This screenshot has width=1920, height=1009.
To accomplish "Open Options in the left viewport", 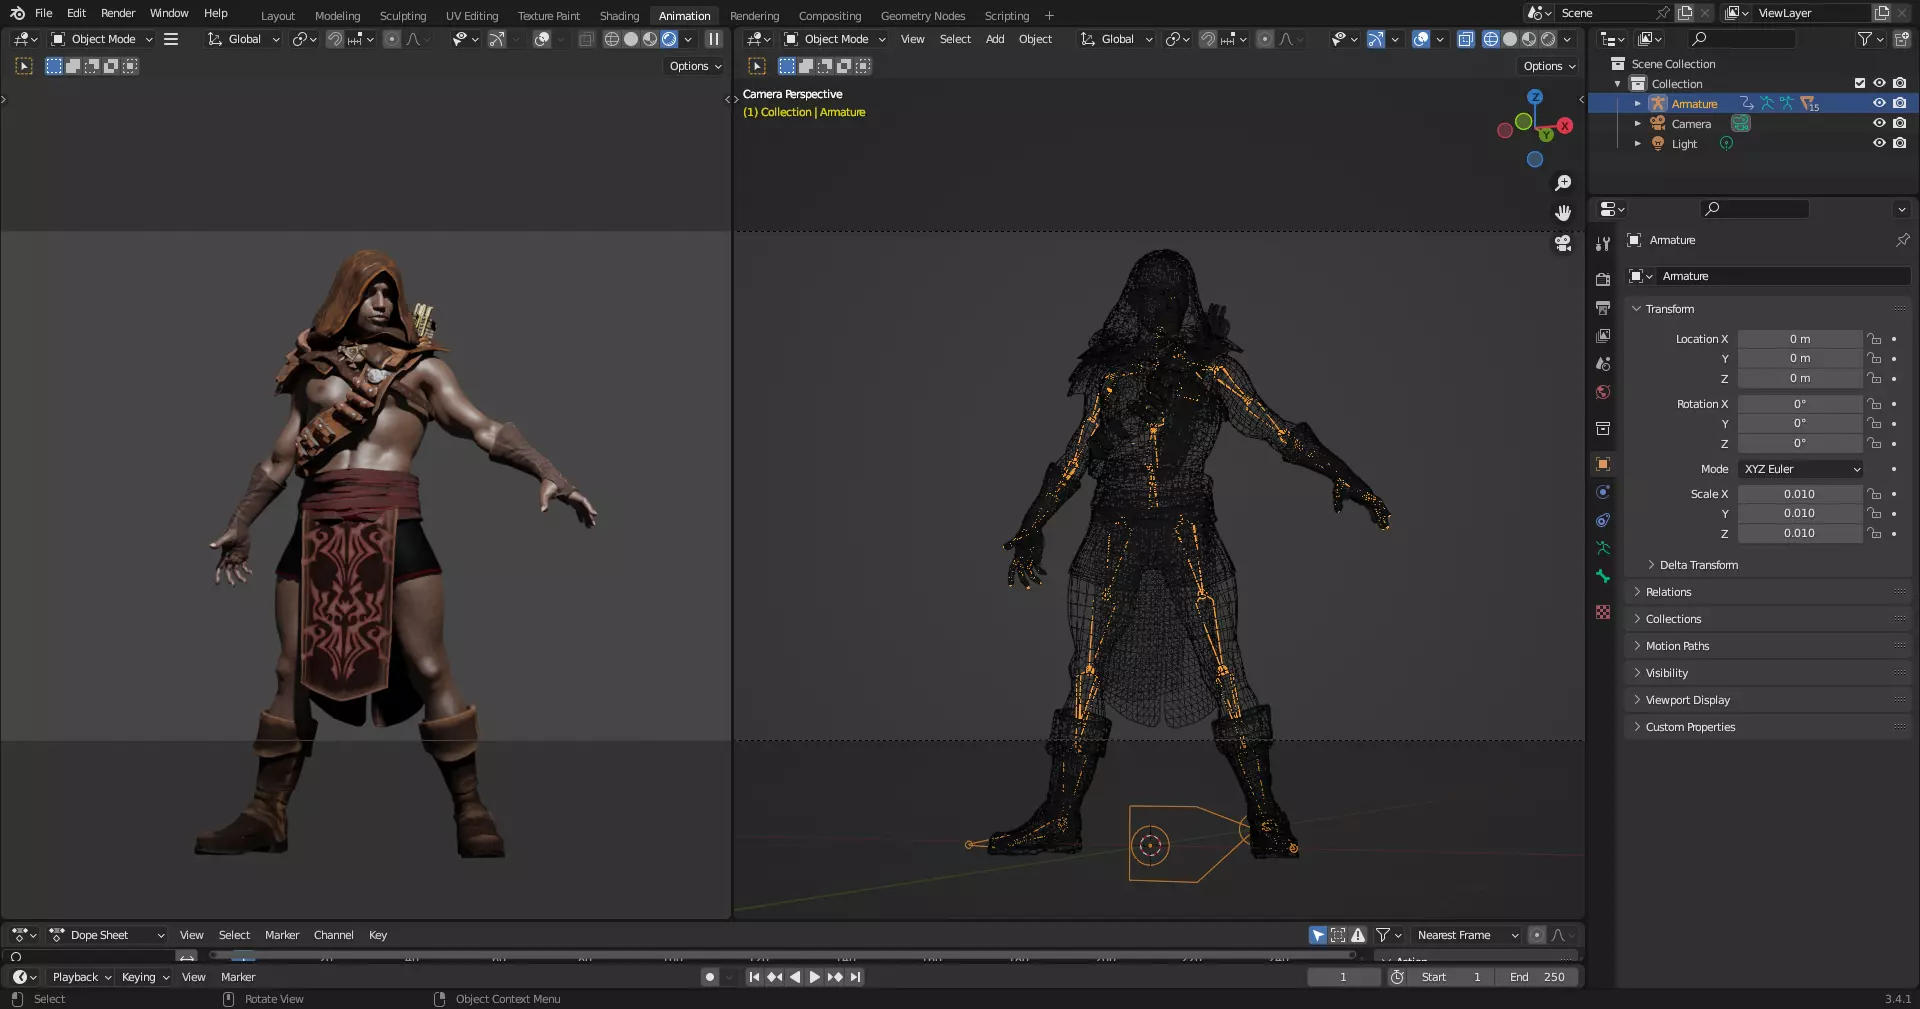I will 695,66.
